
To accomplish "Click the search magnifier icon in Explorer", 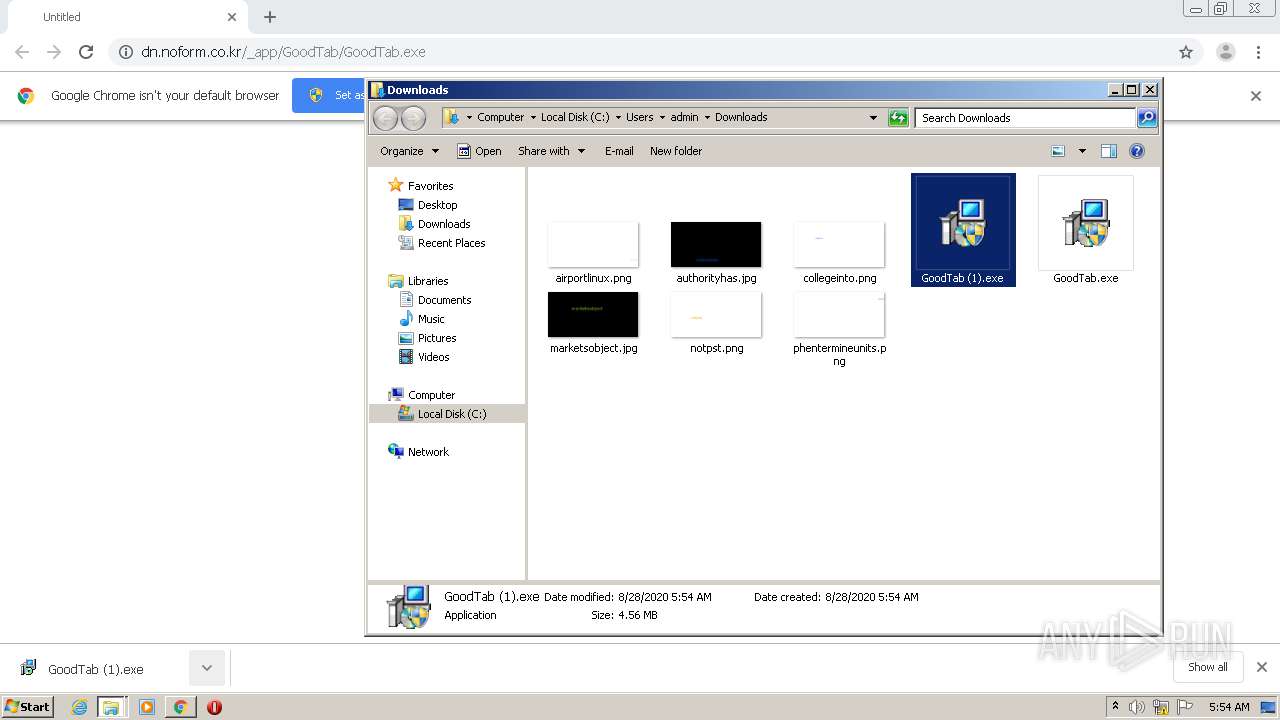I will click(x=1147, y=118).
